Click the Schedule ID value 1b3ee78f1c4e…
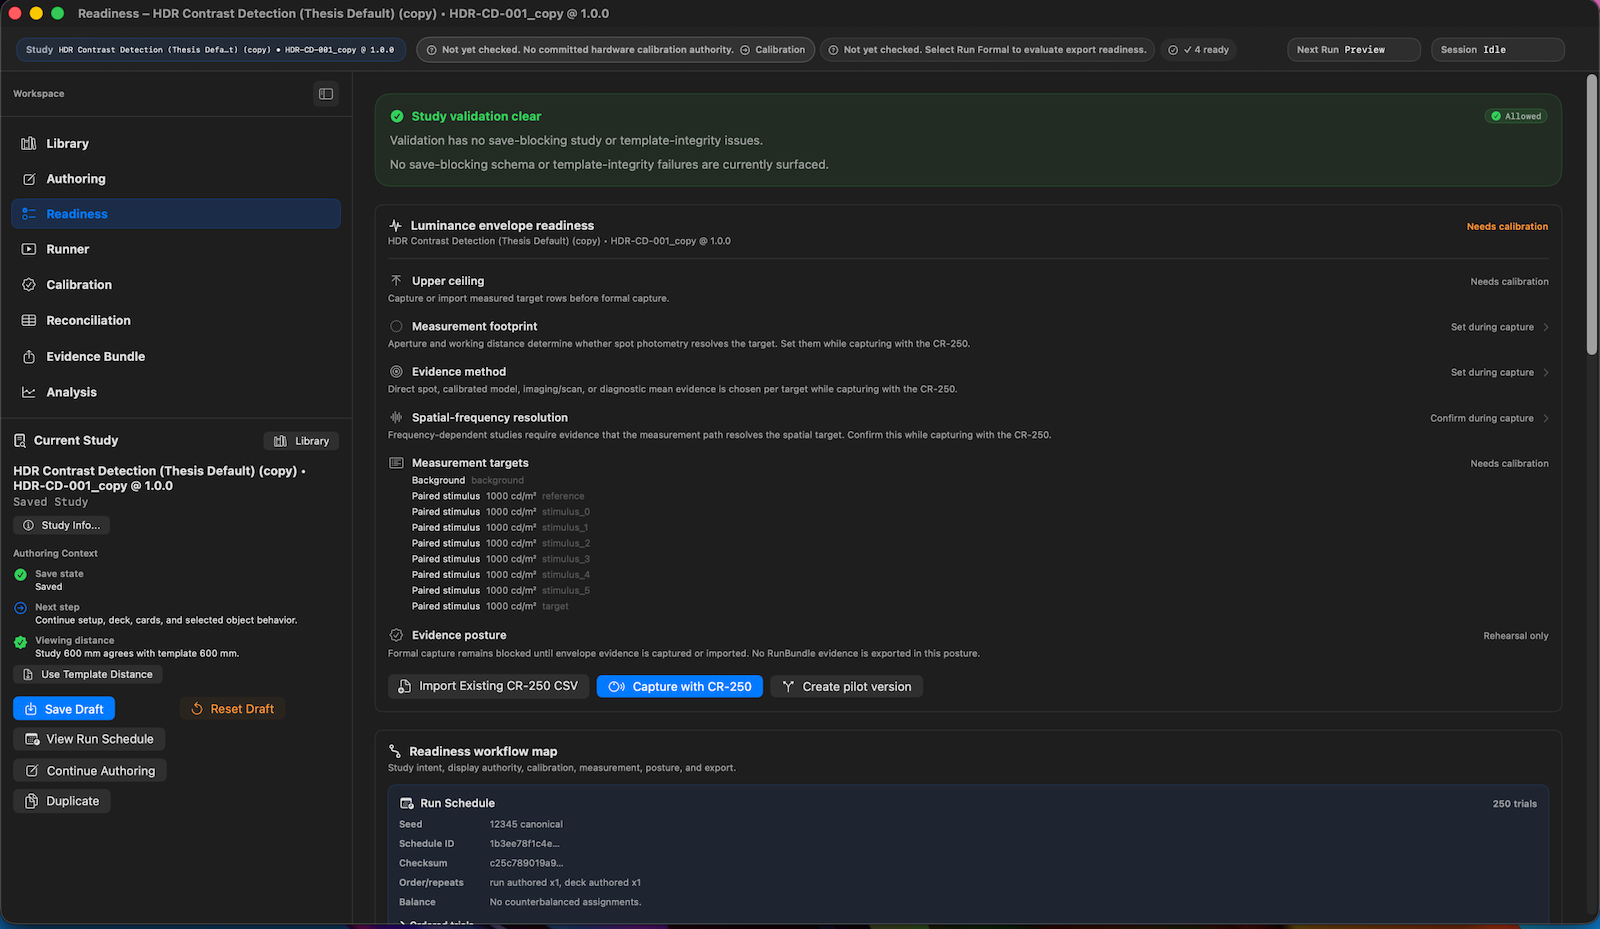Image resolution: width=1600 pixels, height=929 pixels. click(x=525, y=844)
